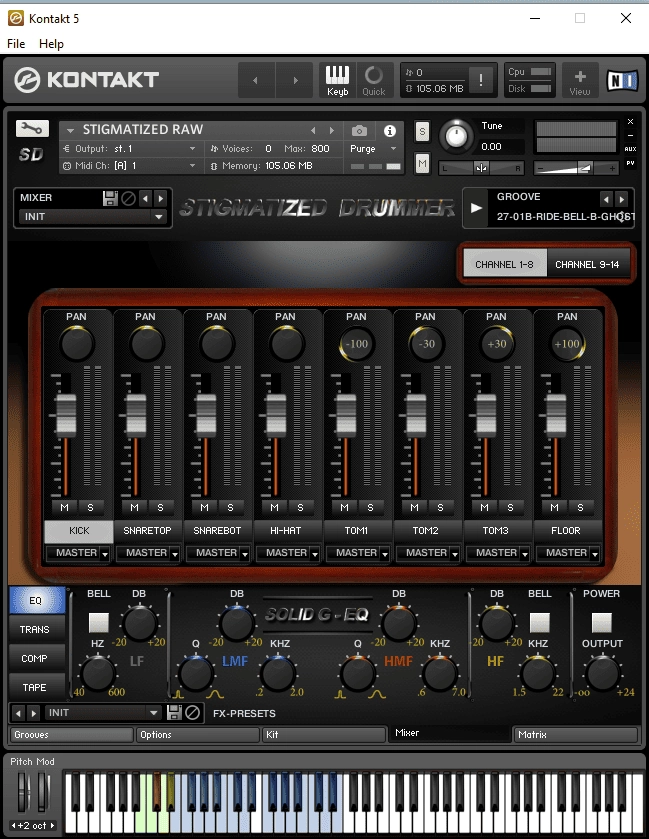Show instrument info with the i icon
The height and width of the screenshot is (839, 649).
pos(390,131)
